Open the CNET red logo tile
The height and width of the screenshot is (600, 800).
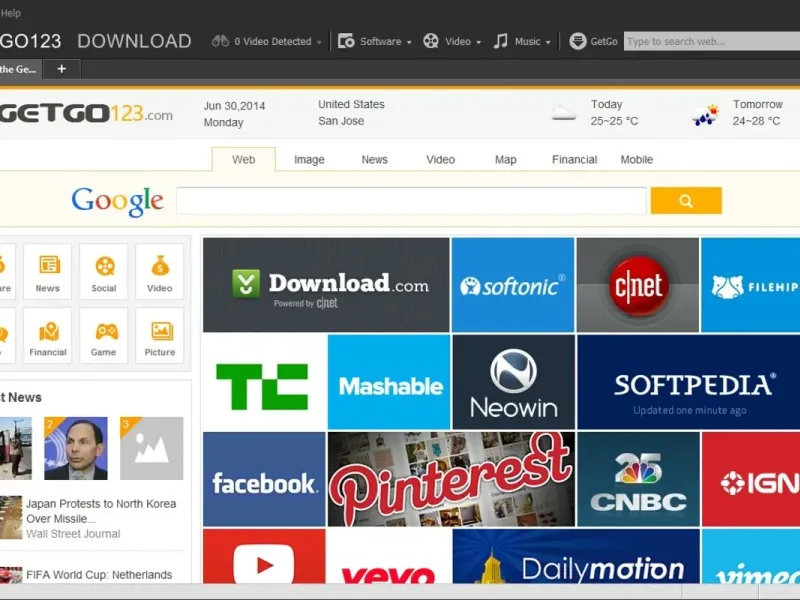(x=638, y=285)
